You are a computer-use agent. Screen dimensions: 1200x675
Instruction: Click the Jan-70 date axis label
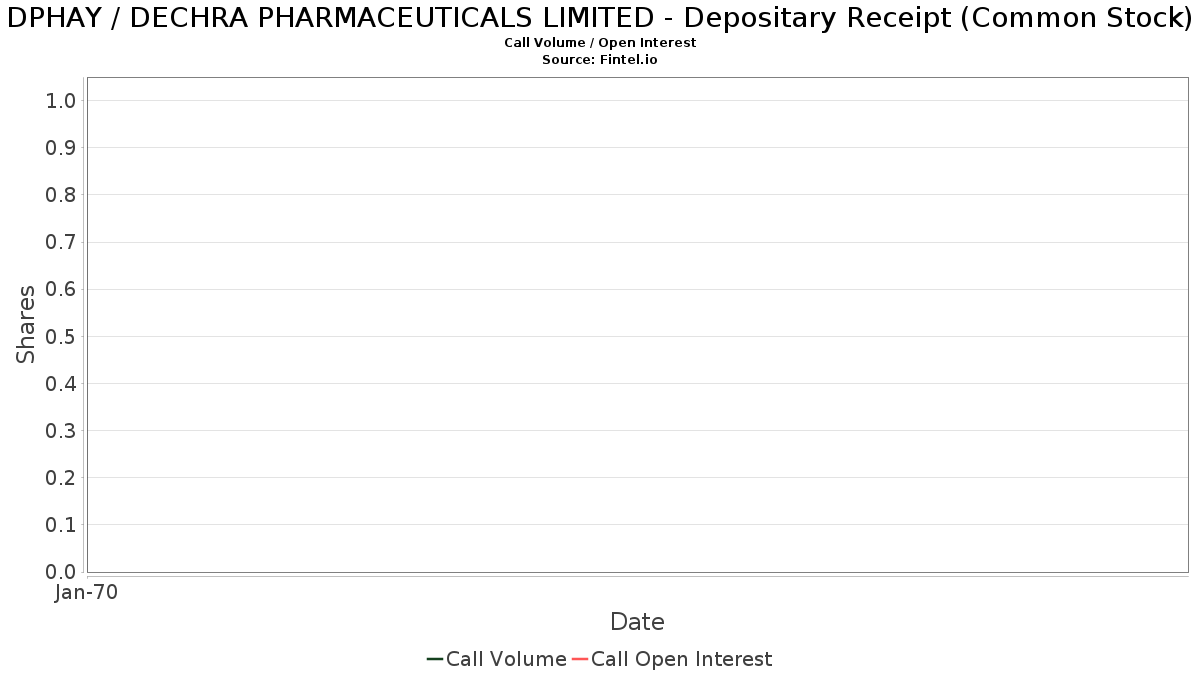[x=86, y=592]
